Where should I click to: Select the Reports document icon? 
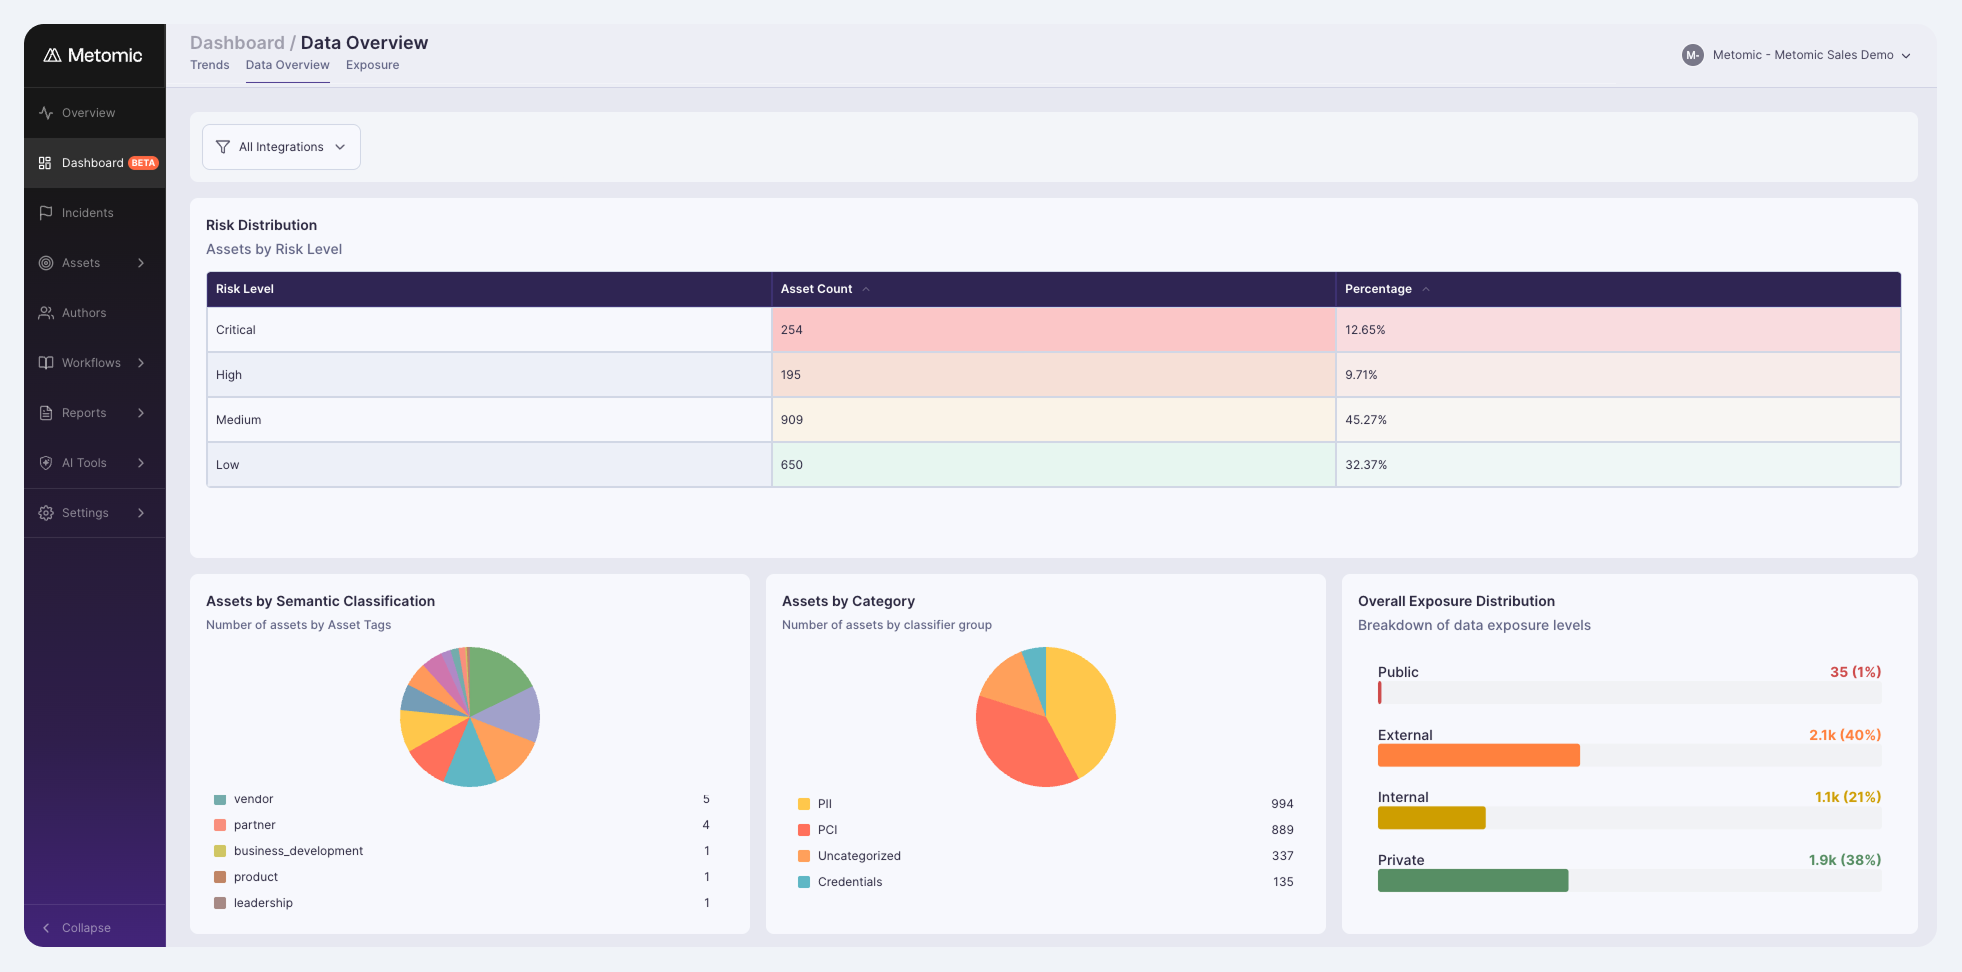46,413
